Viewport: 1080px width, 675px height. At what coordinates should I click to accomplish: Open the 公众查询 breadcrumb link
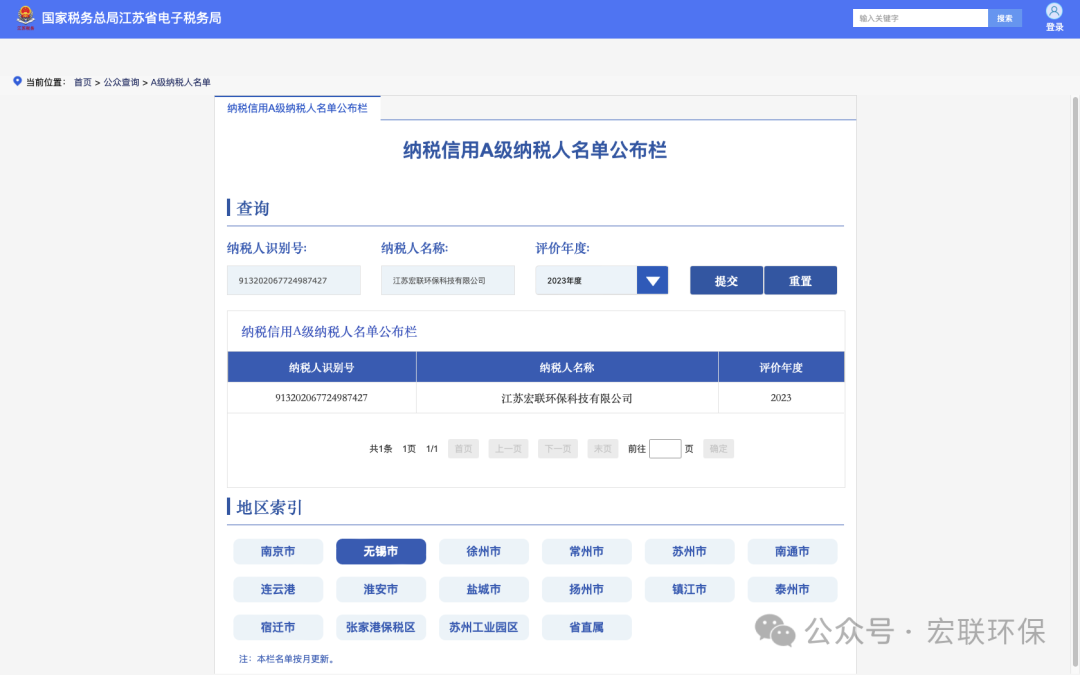pos(122,83)
